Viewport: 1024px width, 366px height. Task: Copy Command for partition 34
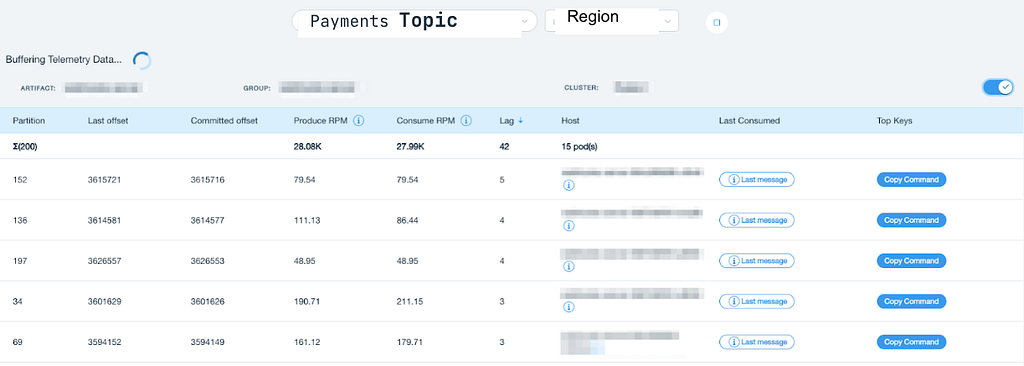click(x=911, y=301)
